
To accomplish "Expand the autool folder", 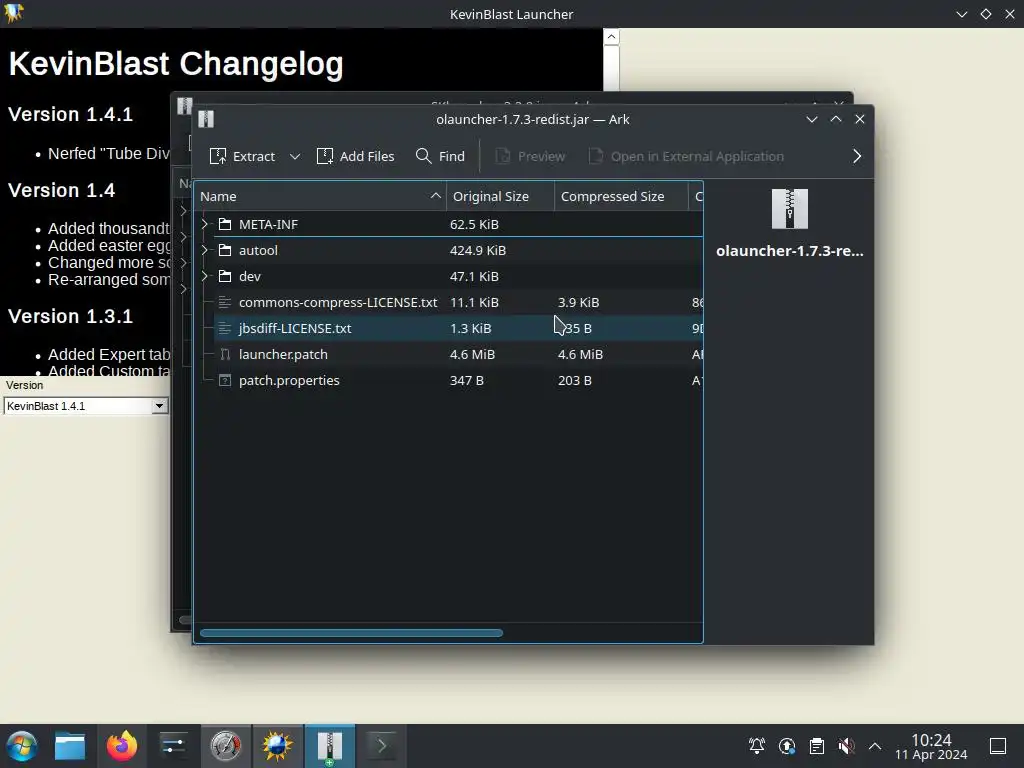I will [204, 250].
